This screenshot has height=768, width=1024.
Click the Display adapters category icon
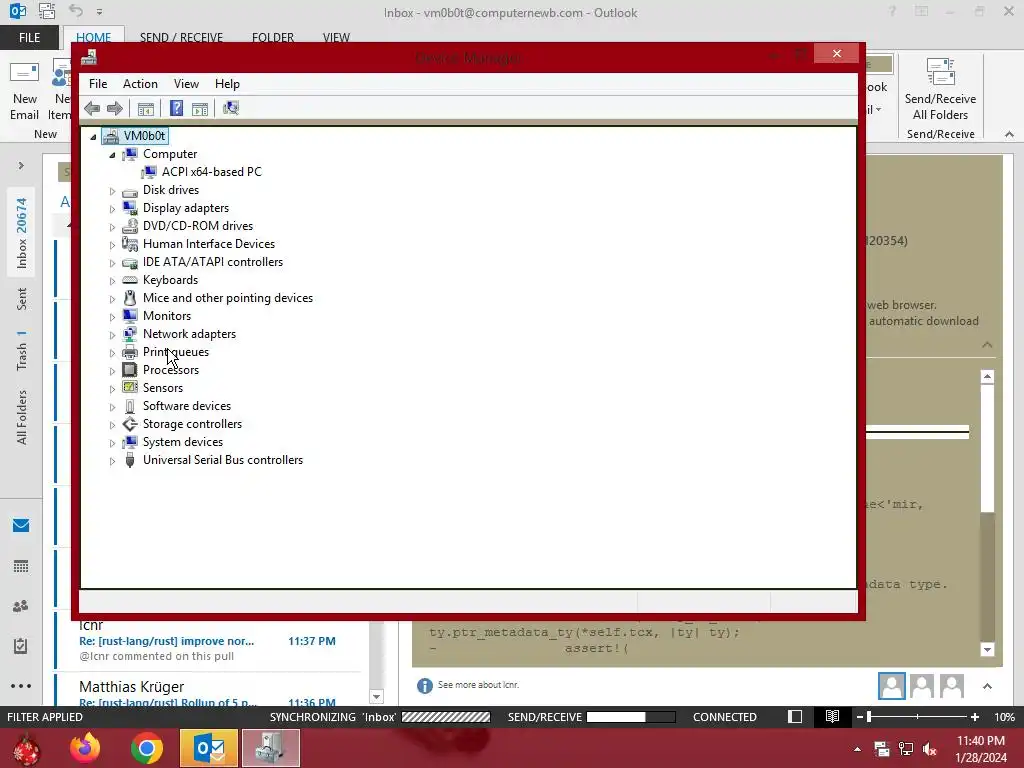[130, 208]
